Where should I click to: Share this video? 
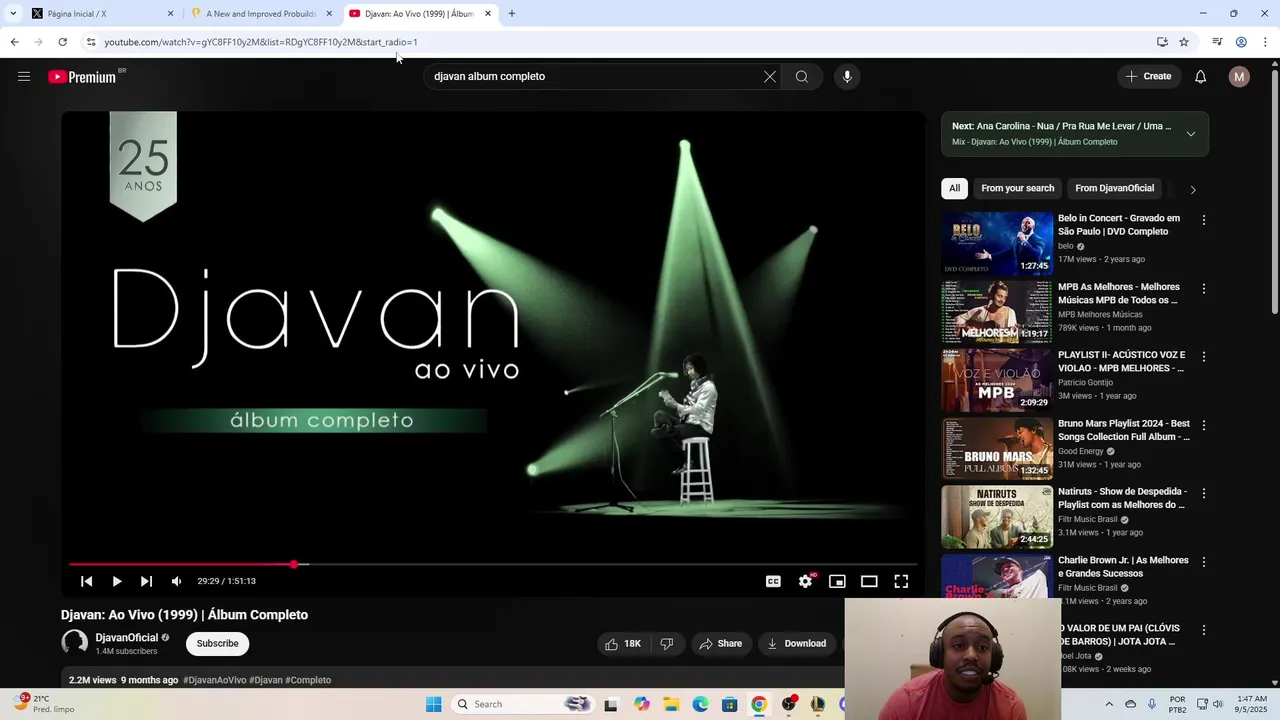click(x=720, y=643)
